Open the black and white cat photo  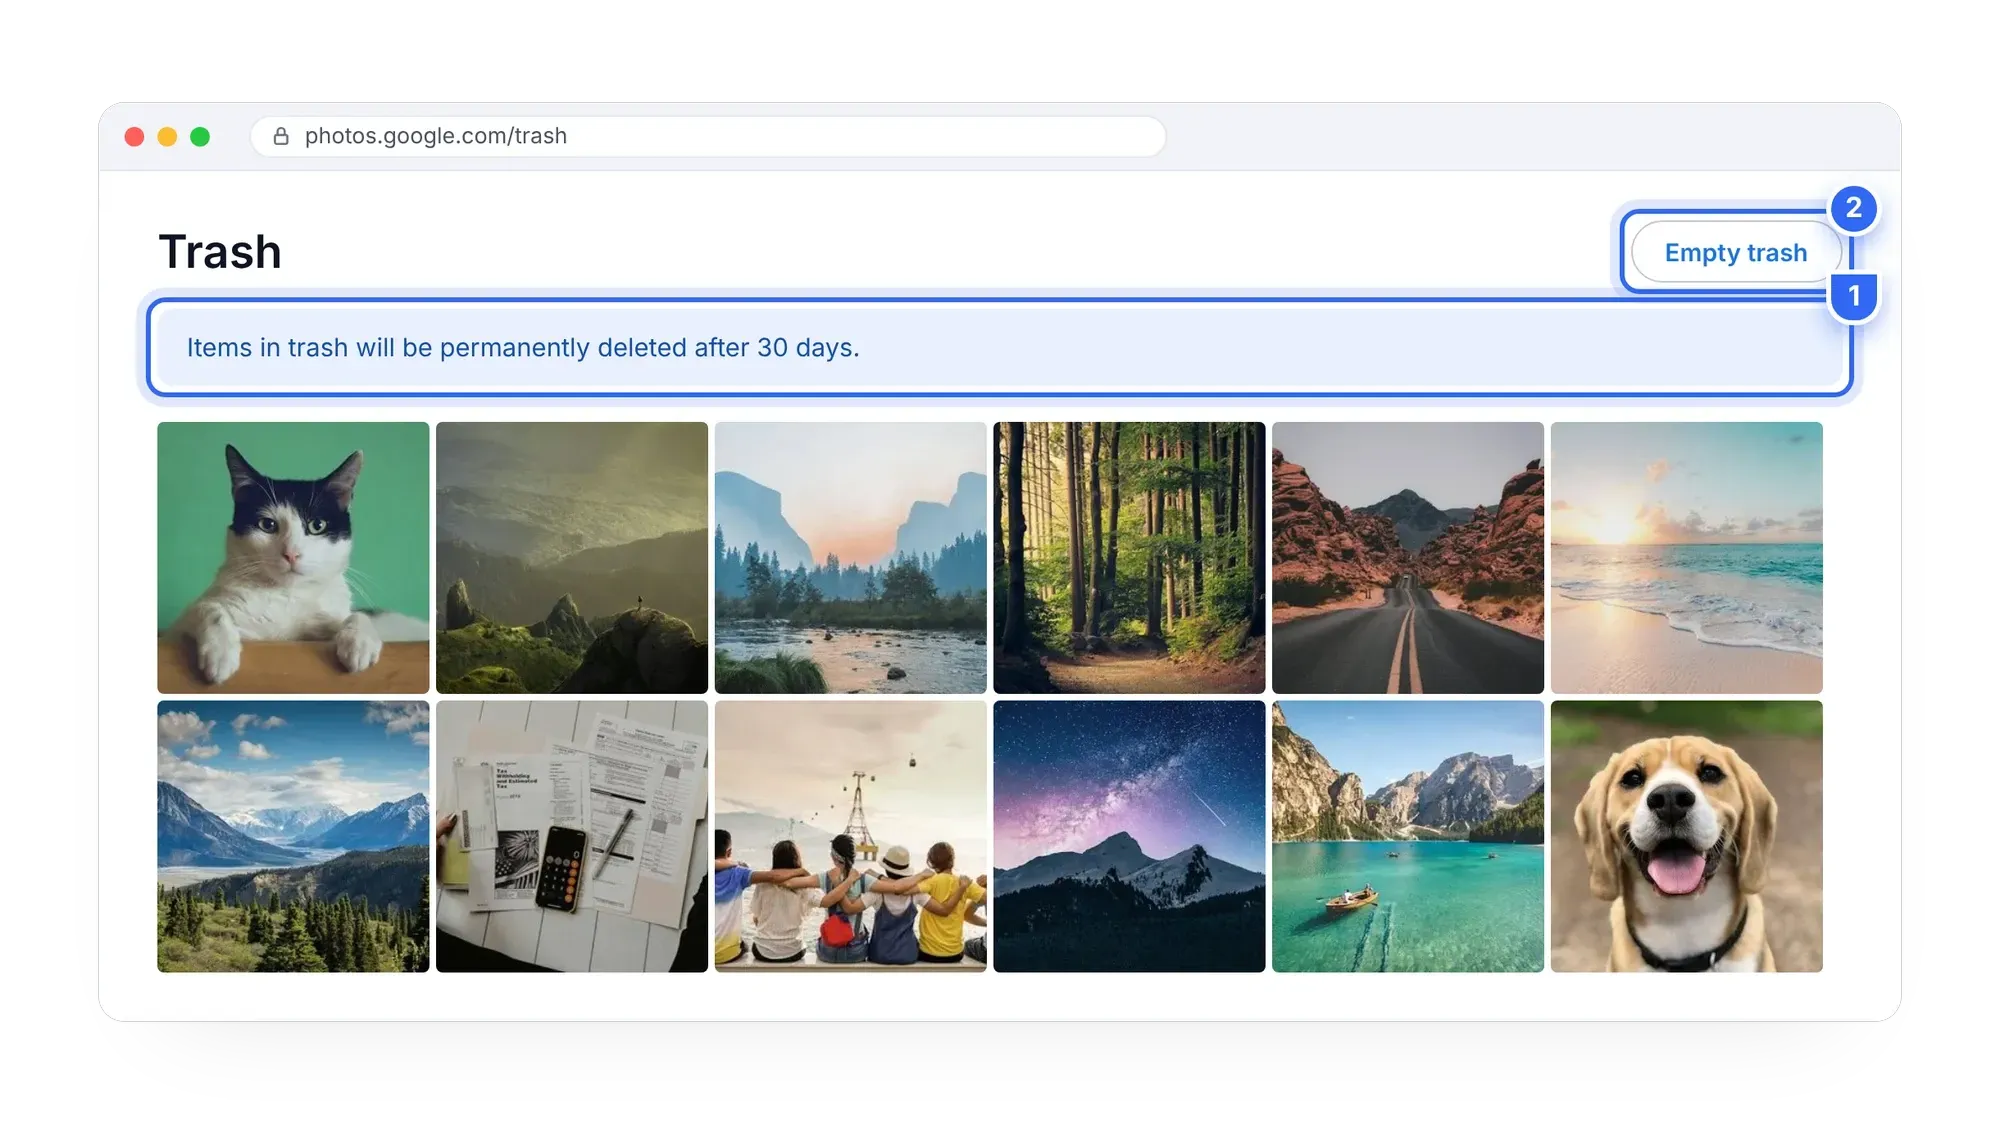(x=293, y=558)
